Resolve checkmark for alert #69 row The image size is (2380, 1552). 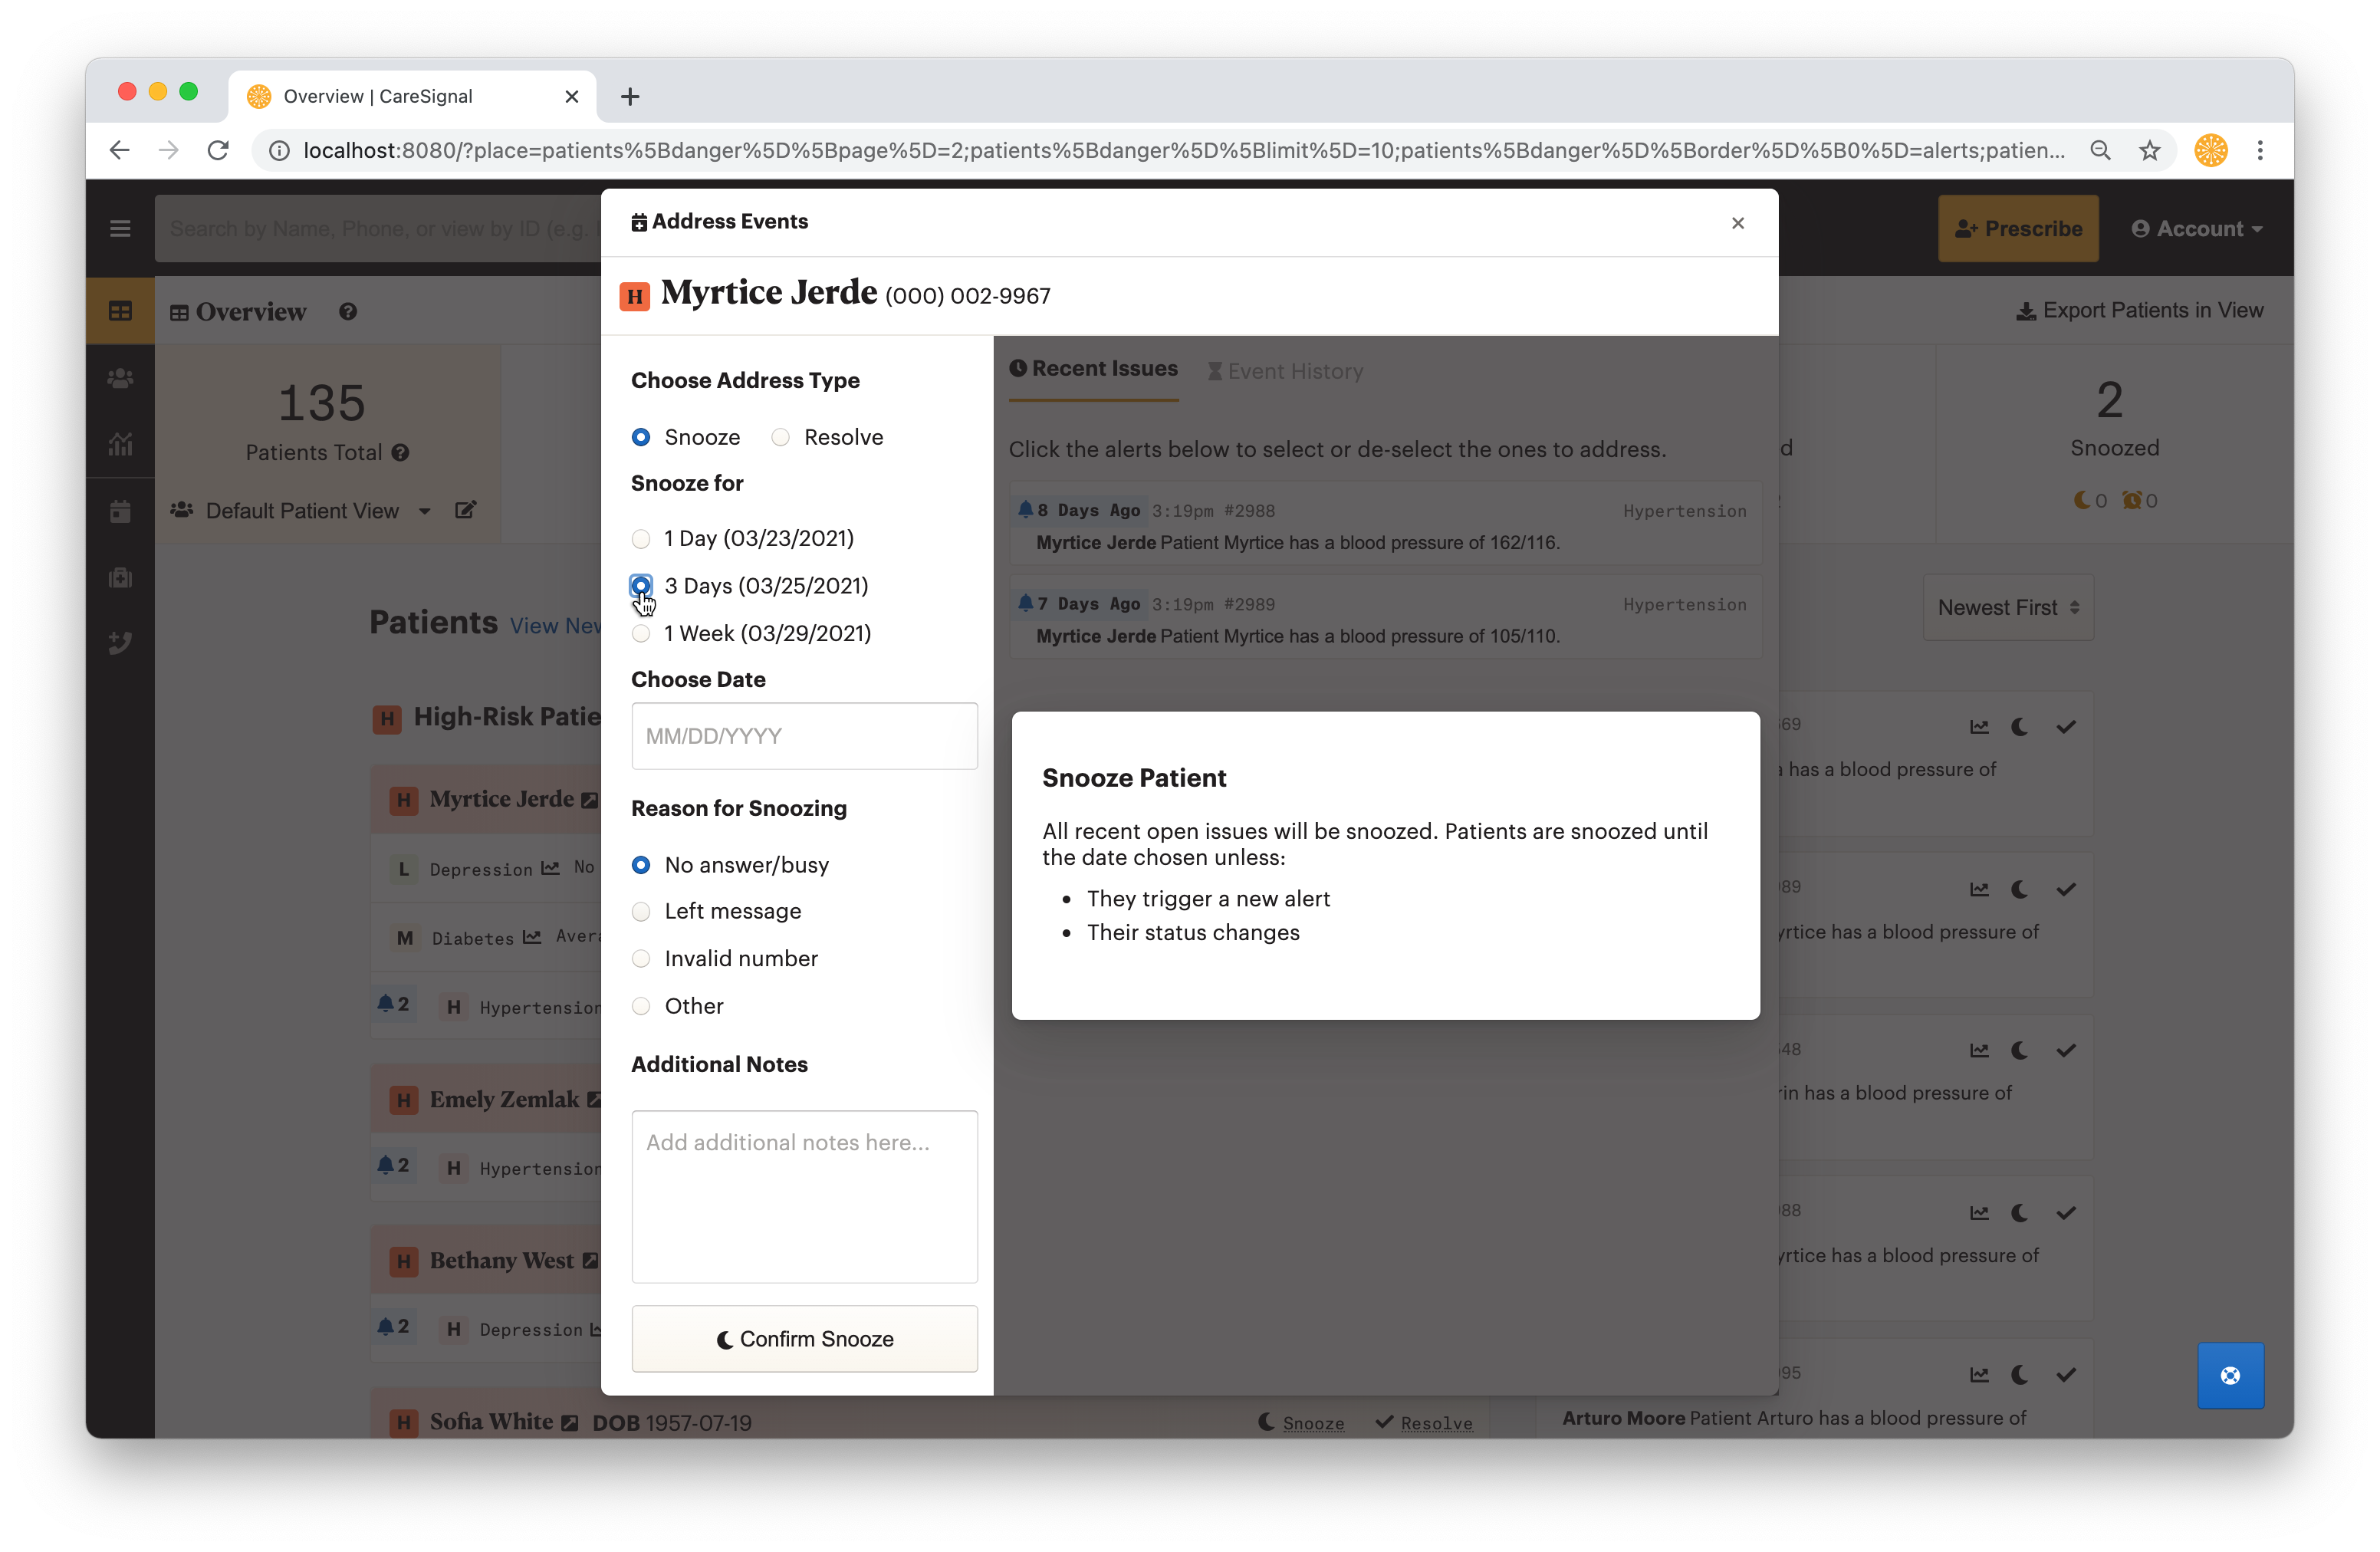point(2066,727)
